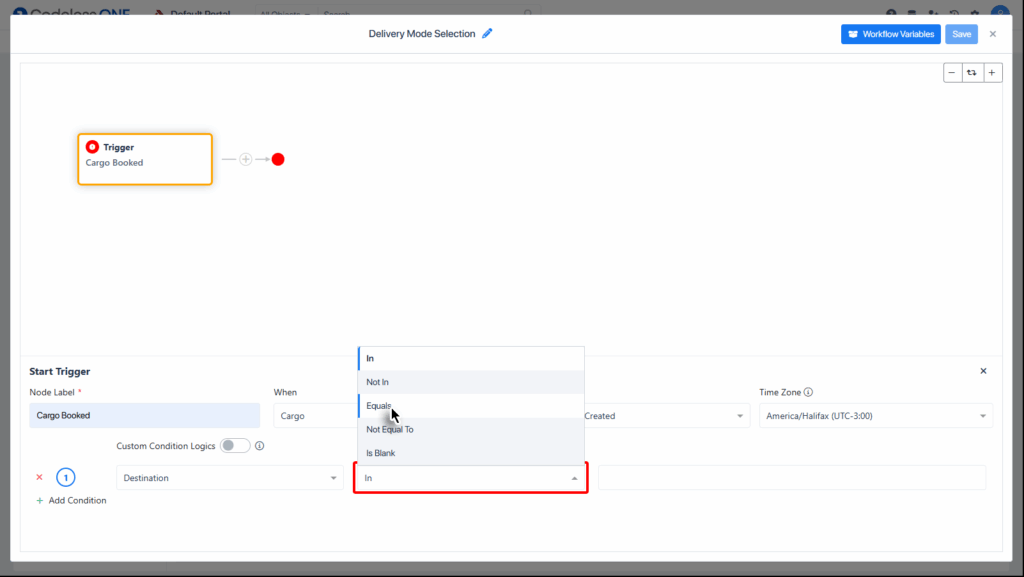
Task: Close the Start Trigger panel
Action: (x=983, y=371)
